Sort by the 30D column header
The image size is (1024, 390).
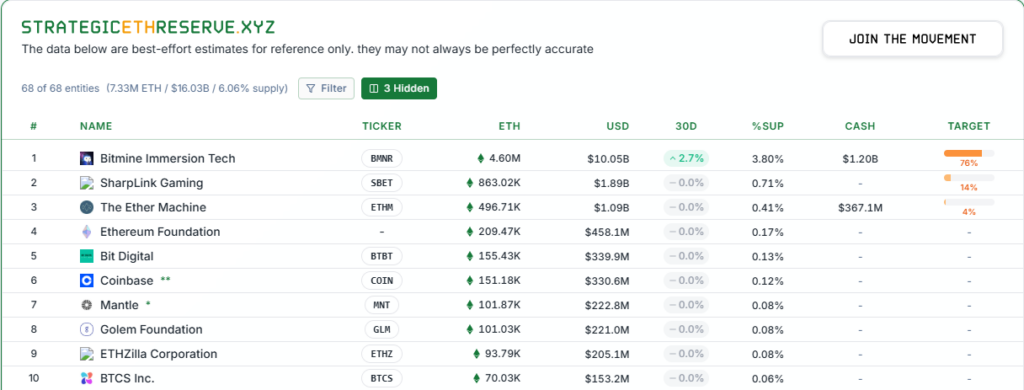click(x=686, y=126)
